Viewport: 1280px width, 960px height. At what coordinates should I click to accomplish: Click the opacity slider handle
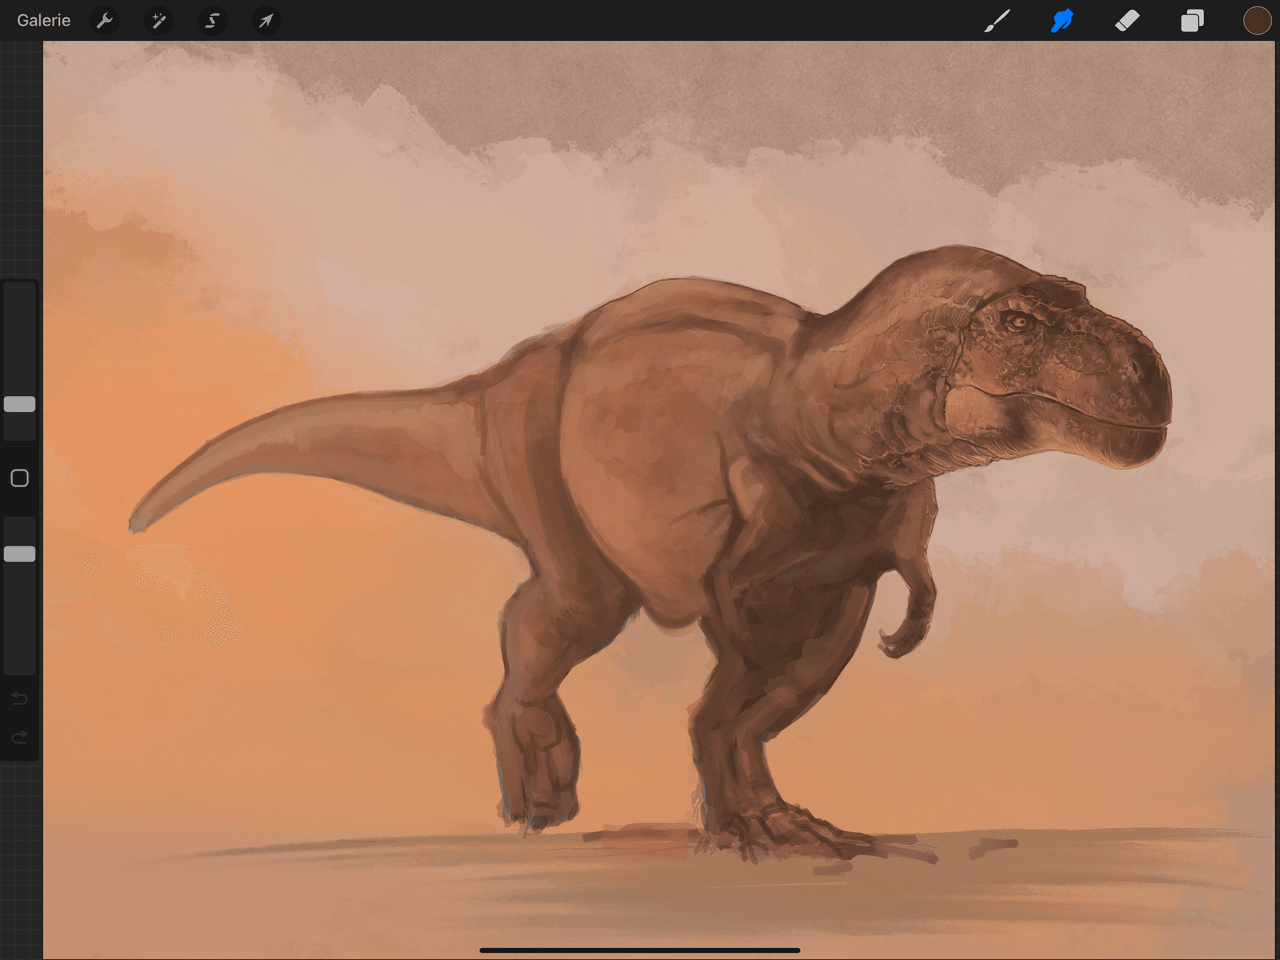pyautogui.click(x=20, y=554)
